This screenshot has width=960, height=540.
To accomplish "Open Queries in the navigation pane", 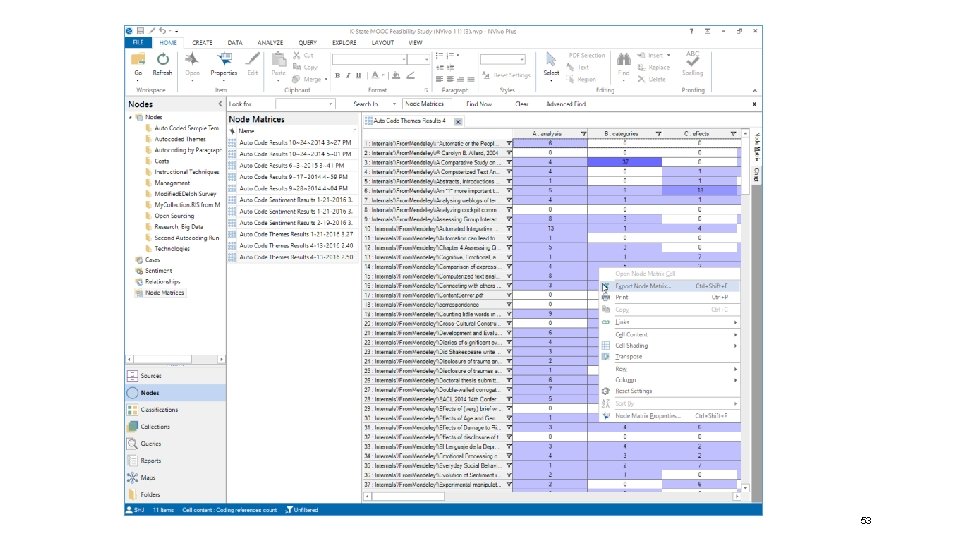I will pos(151,442).
